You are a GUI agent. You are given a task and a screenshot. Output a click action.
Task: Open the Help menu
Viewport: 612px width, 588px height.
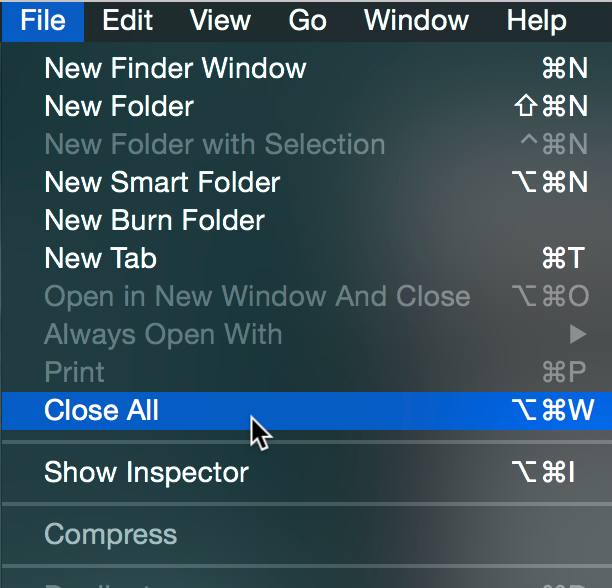click(536, 21)
